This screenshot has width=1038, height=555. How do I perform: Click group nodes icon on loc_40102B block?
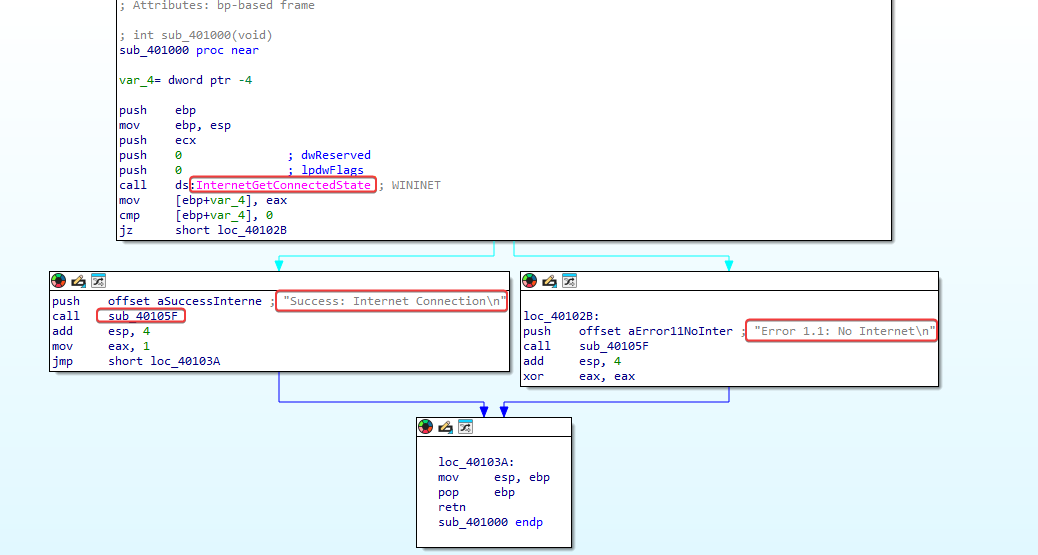(569, 281)
